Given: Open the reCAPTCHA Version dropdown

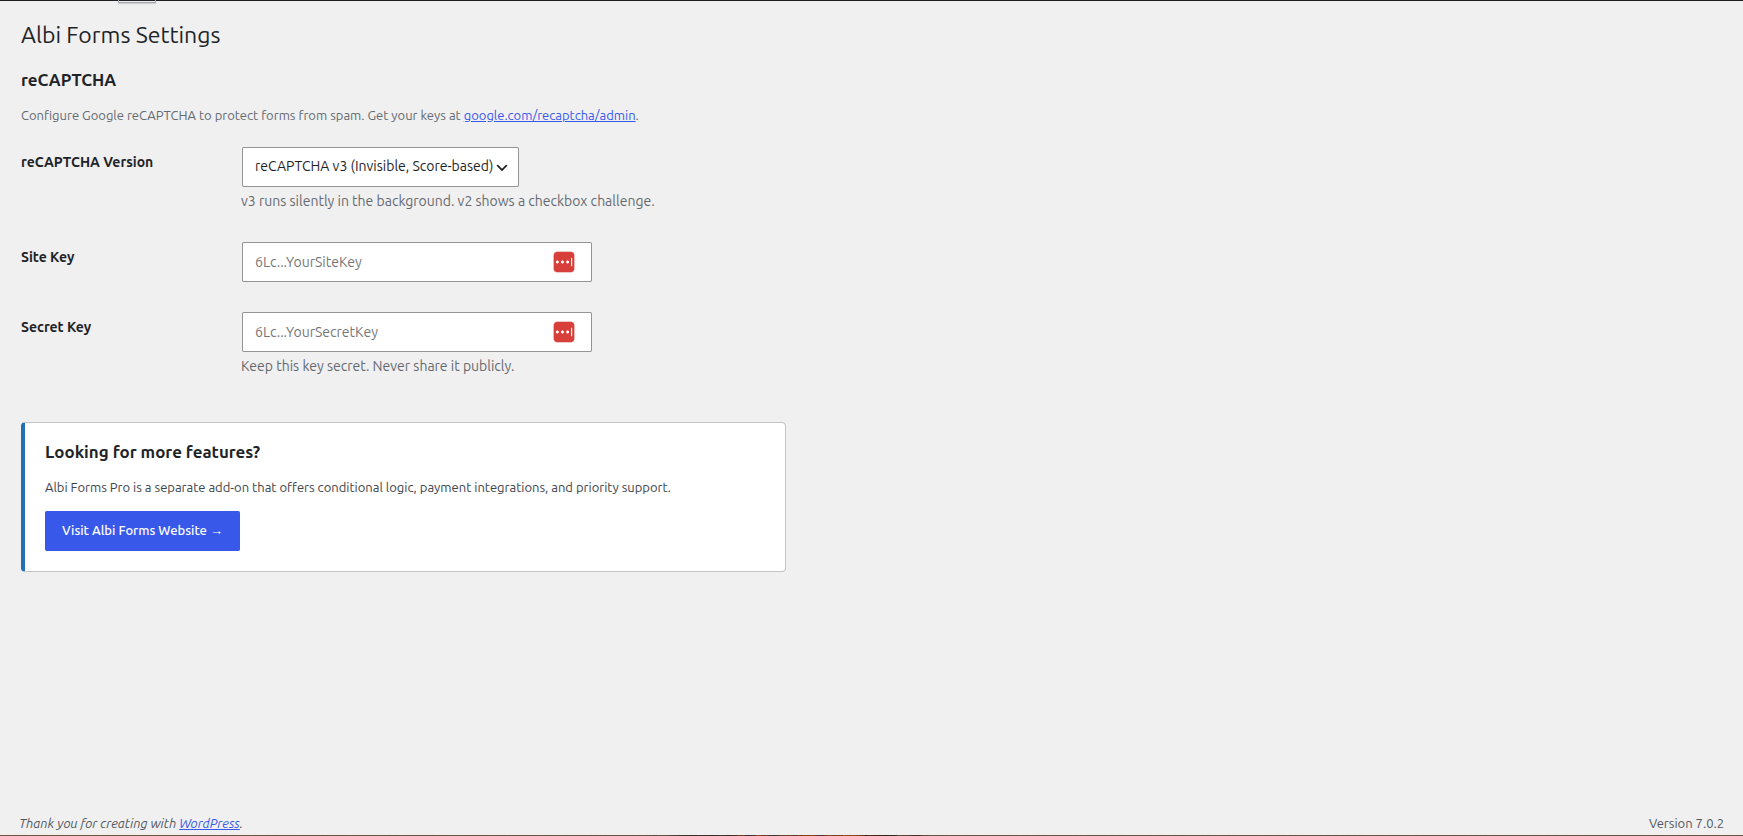Looking at the screenshot, I should pos(380,167).
